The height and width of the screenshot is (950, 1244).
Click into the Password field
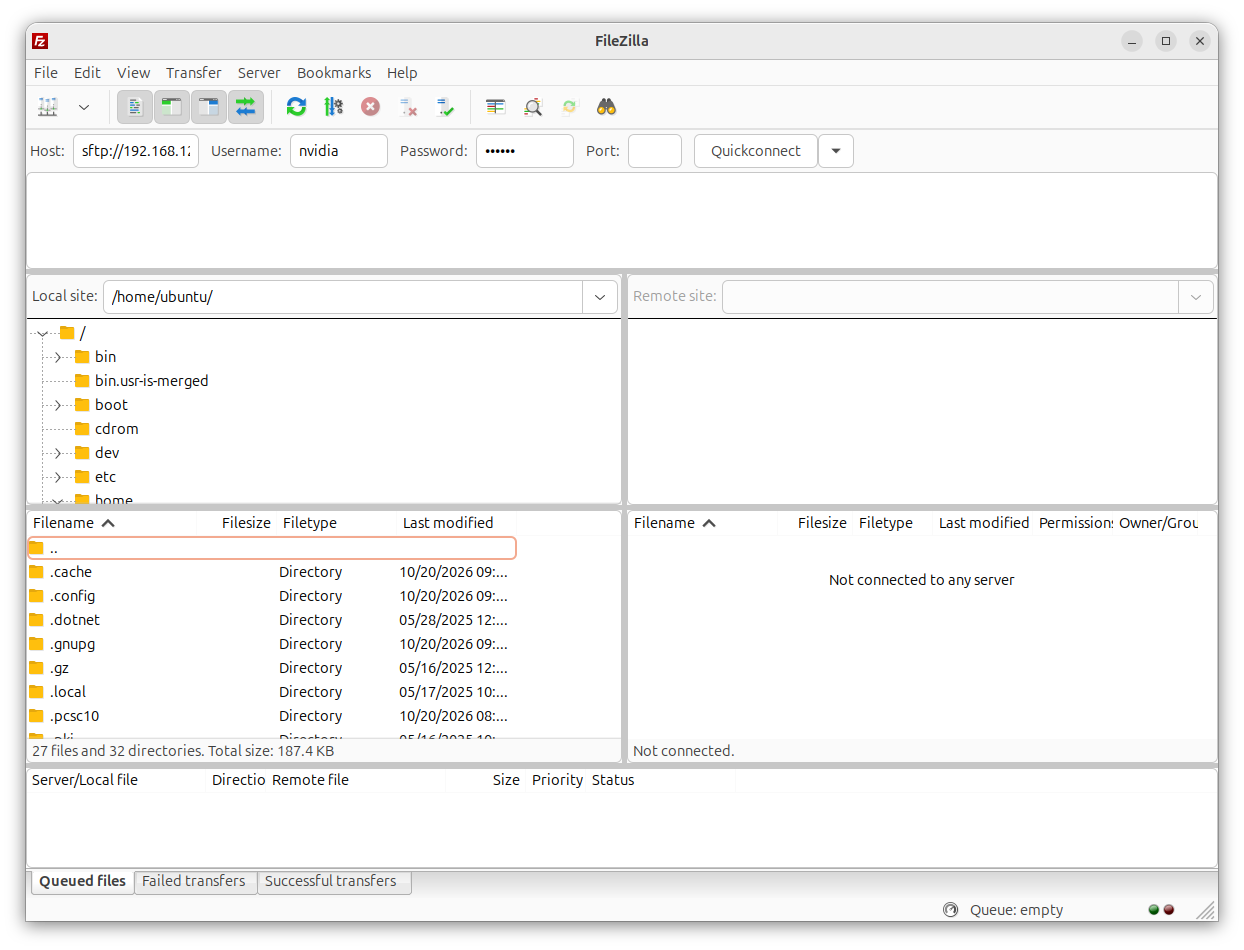pos(525,151)
